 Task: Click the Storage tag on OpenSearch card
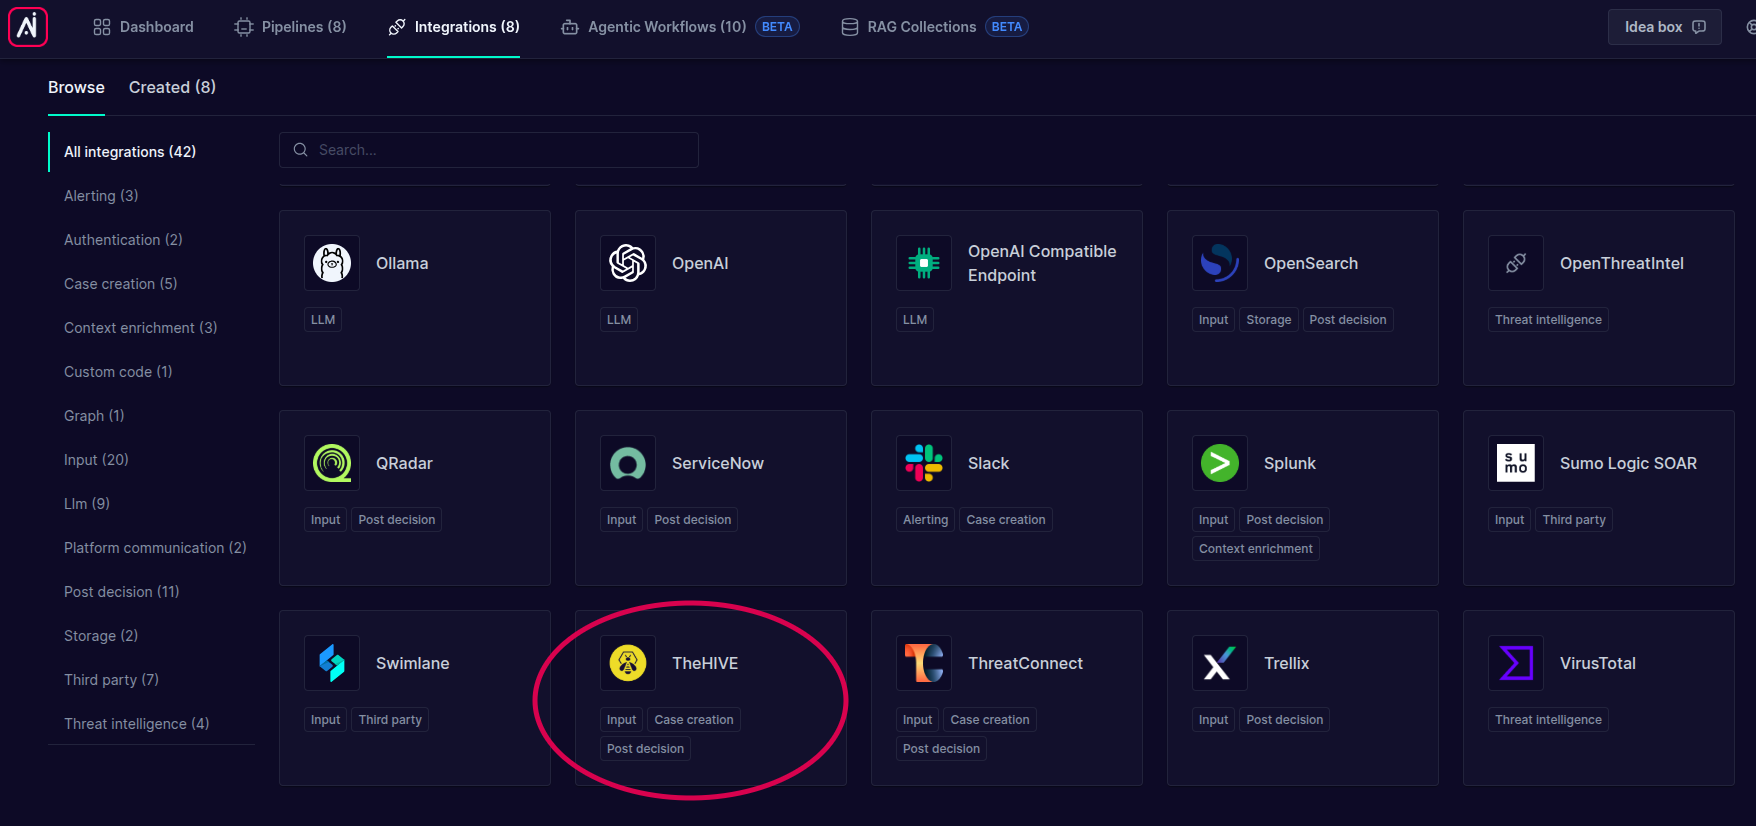1269,320
